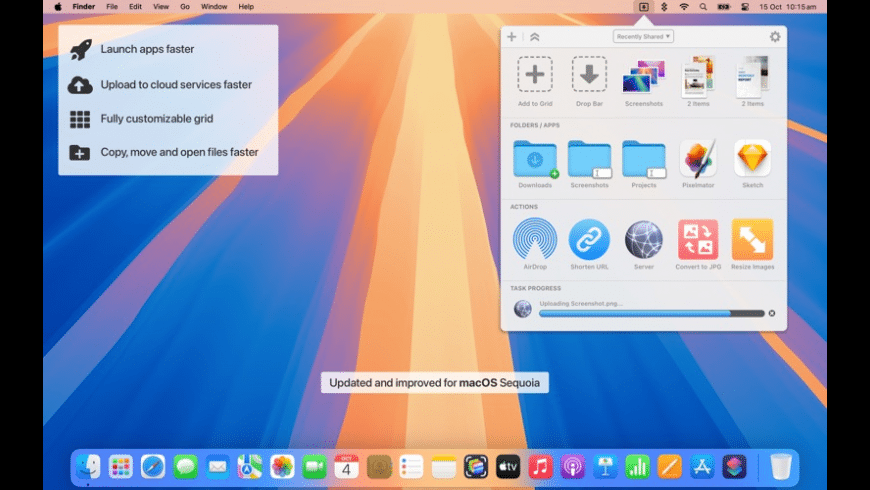Viewport: 870px width, 490px height.
Task: Open the Recently Shared dropdown
Action: tap(643, 36)
